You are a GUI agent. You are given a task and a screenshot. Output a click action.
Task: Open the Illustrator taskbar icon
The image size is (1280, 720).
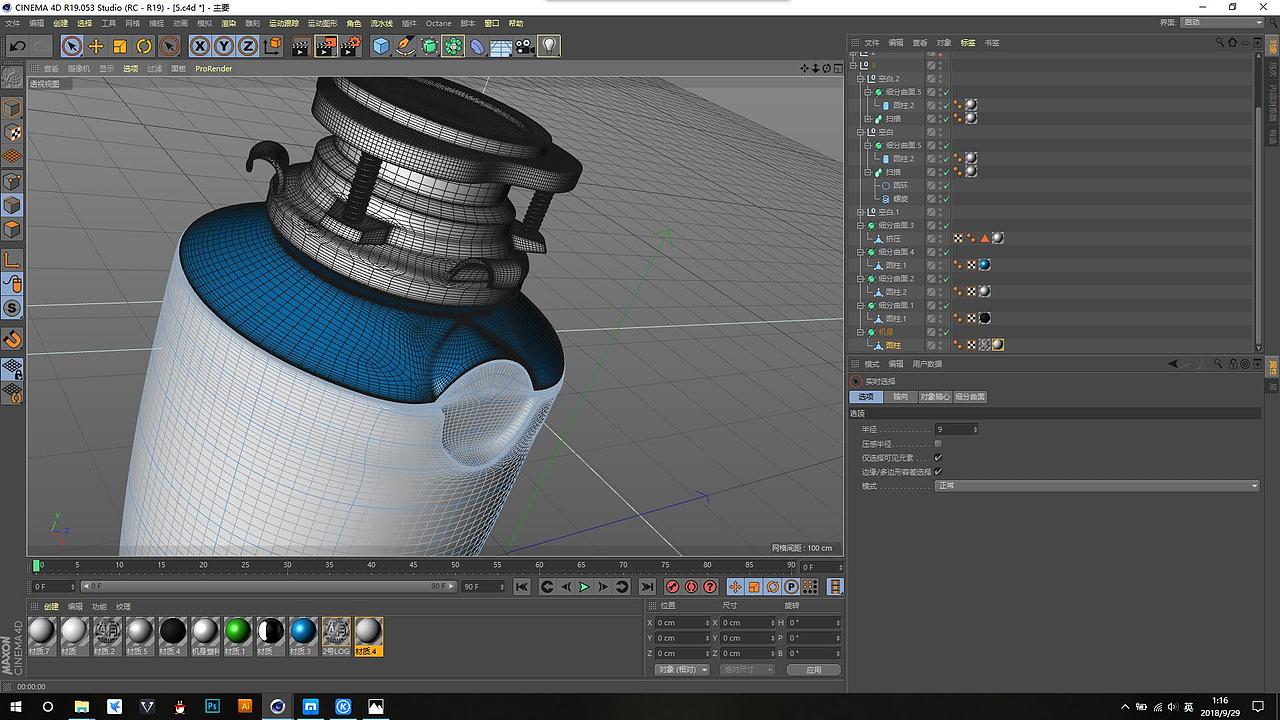pyautogui.click(x=245, y=706)
